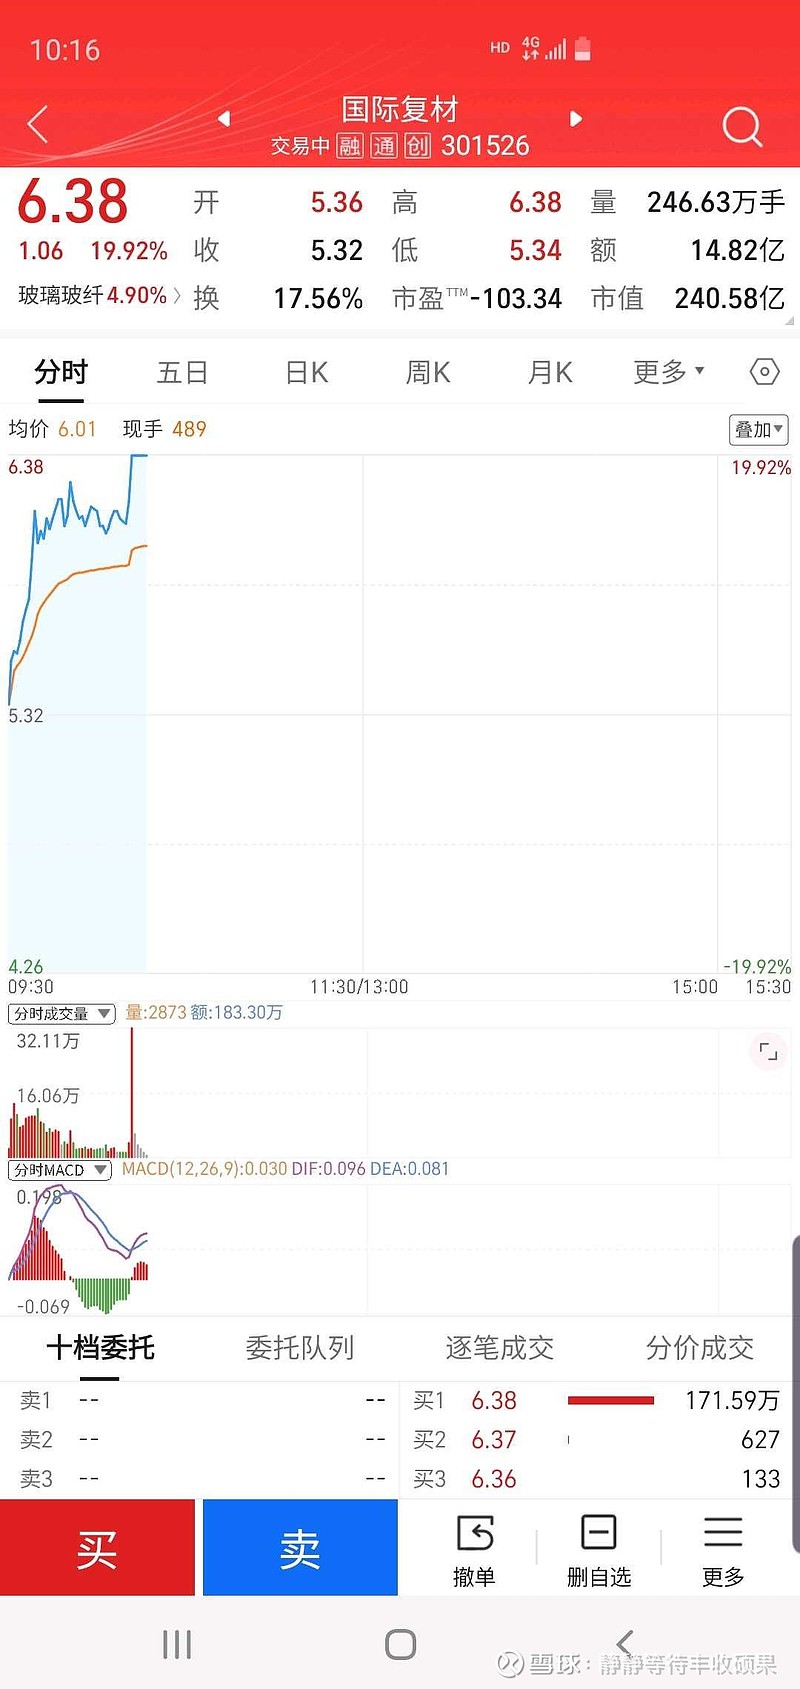The image size is (800, 1689).
Task: Open the 更多 menu in bottom bar
Action: click(722, 1549)
